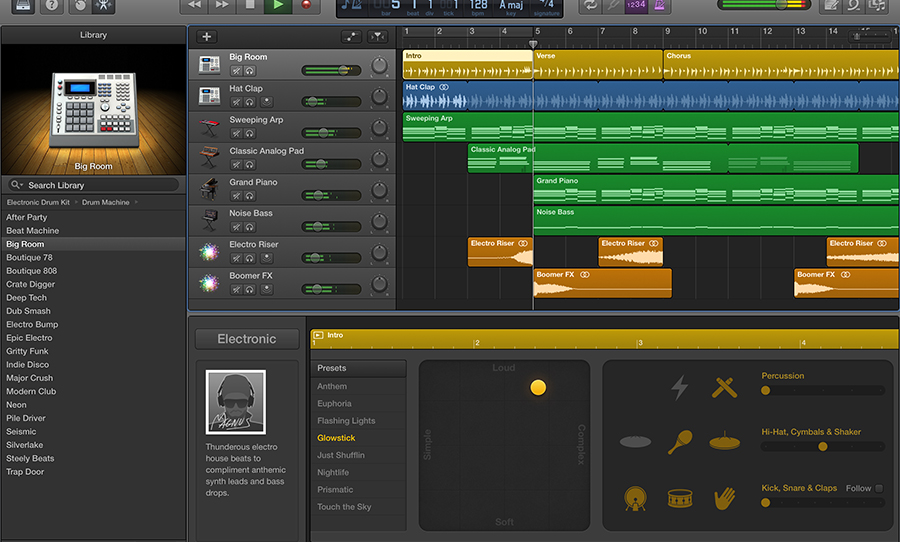
Task: Show track automation button
Action: [351, 37]
